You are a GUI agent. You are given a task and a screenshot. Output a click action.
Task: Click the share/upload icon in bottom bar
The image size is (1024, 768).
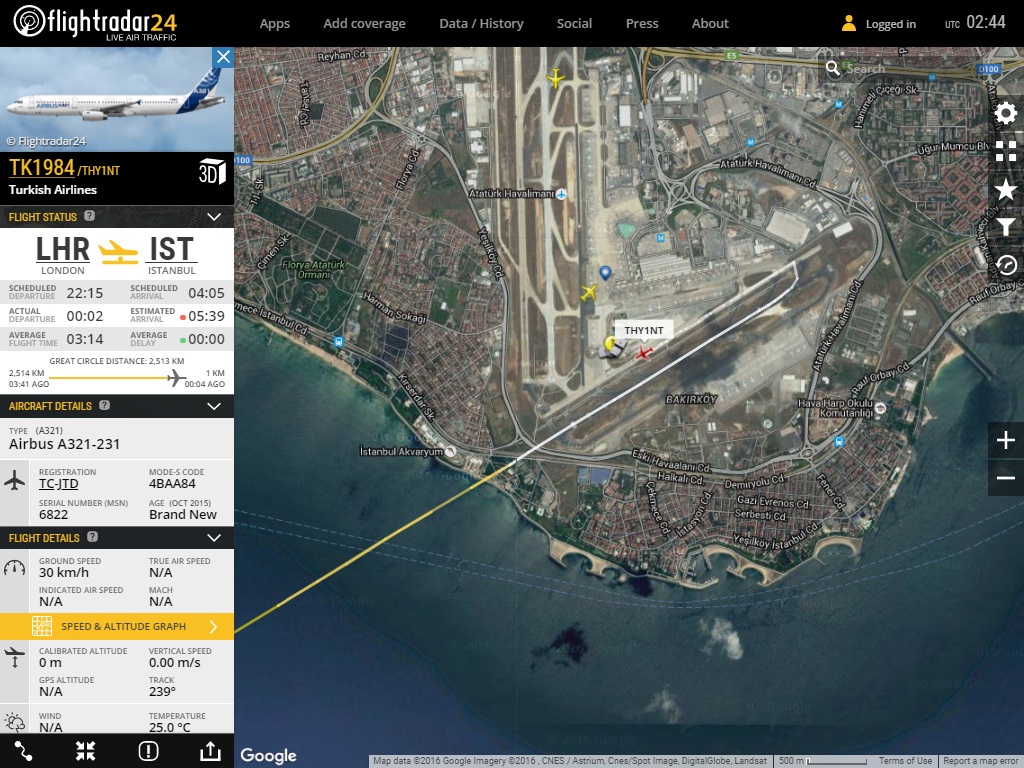[x=210, y=751]
